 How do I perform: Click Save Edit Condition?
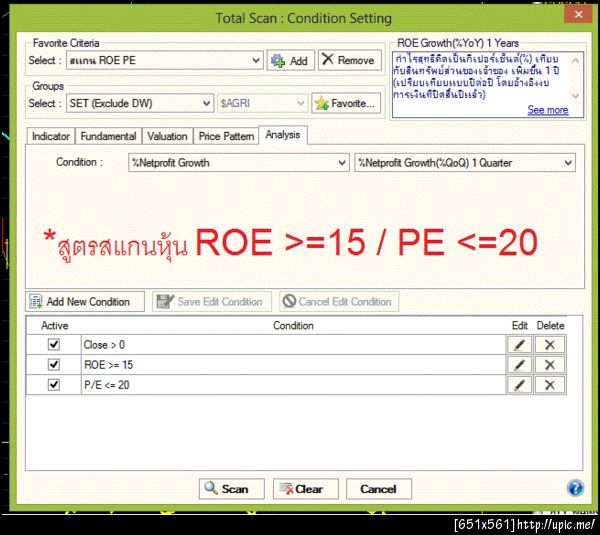[212, 302]
